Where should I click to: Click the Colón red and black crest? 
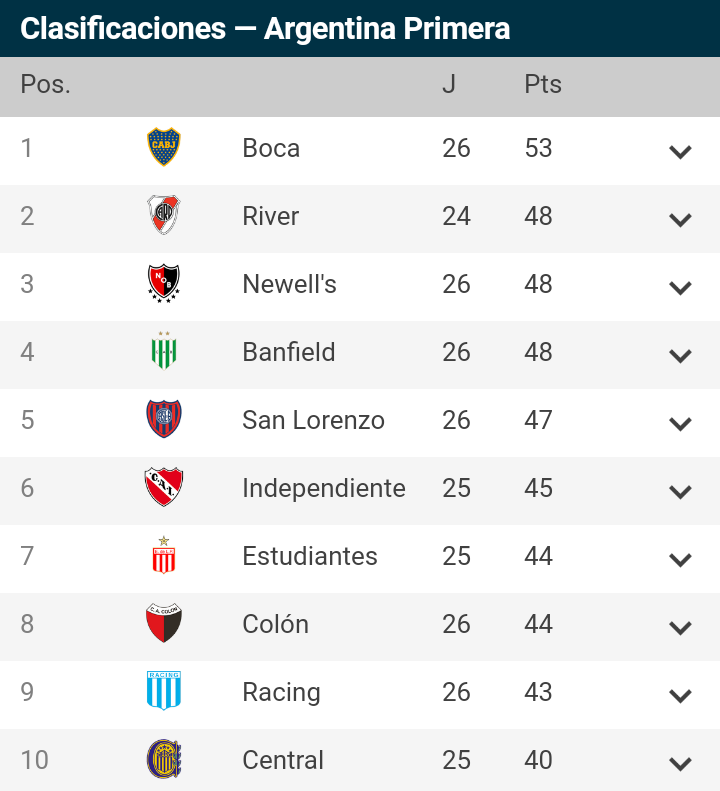coord(163,623)
